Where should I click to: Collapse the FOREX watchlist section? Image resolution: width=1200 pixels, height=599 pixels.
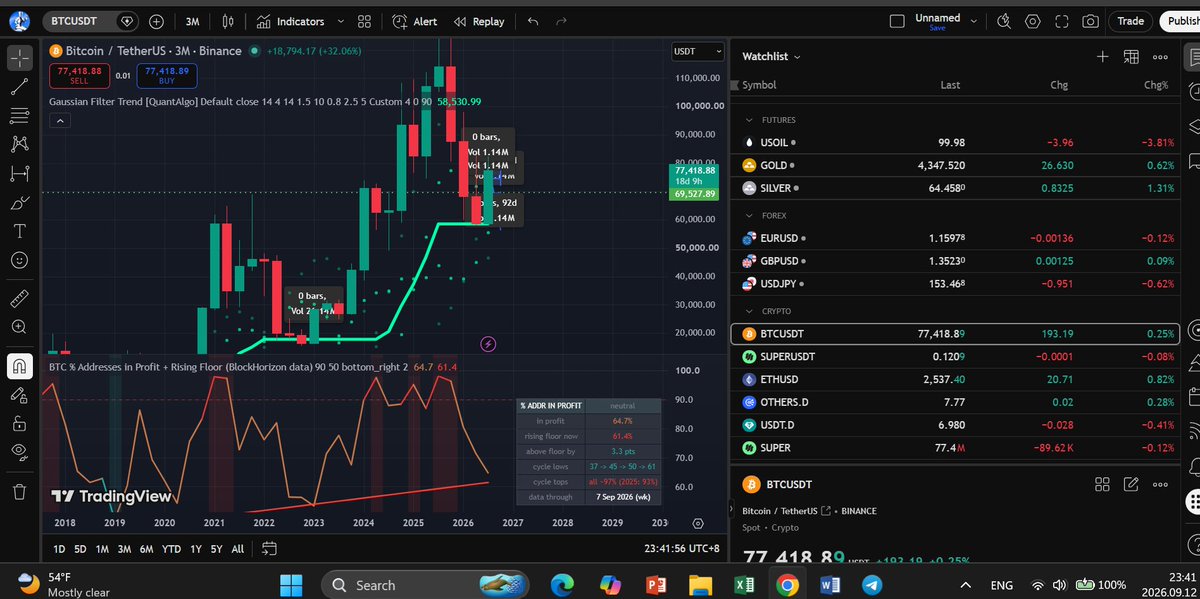(x=750, y=215)
